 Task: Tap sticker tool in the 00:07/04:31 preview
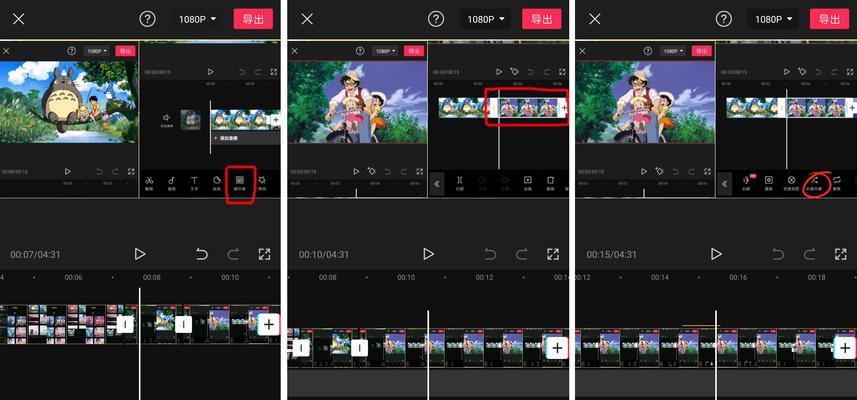(216, 183)
